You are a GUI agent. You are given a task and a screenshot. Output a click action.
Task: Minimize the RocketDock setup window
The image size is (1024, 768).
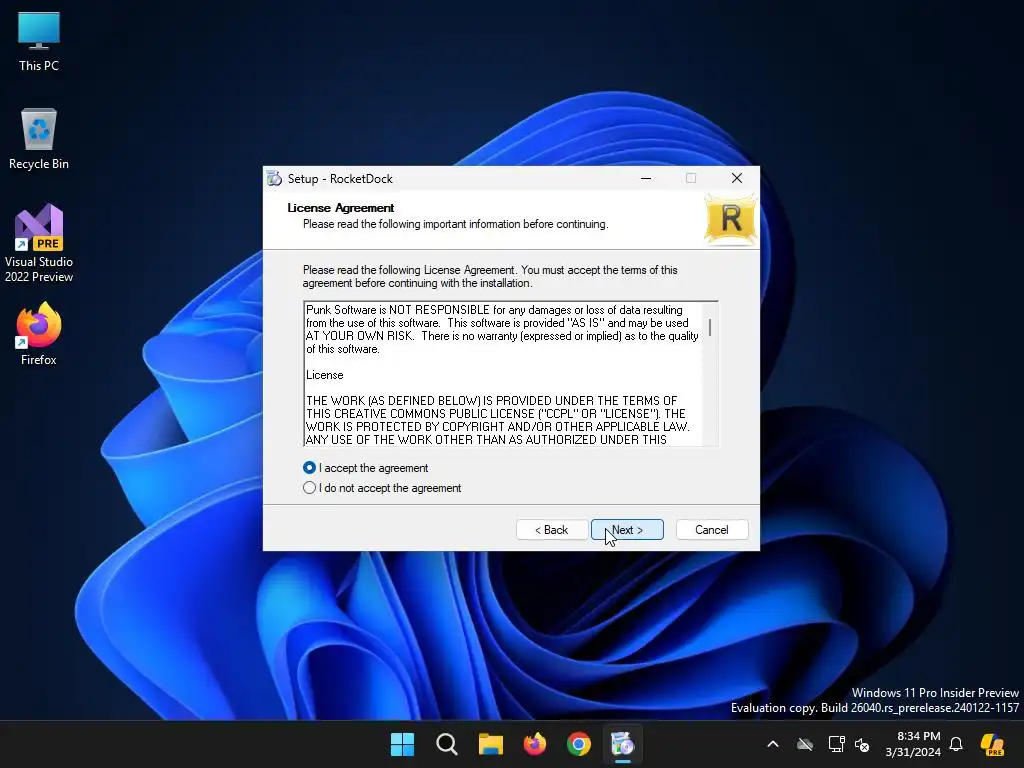[646, 178]
